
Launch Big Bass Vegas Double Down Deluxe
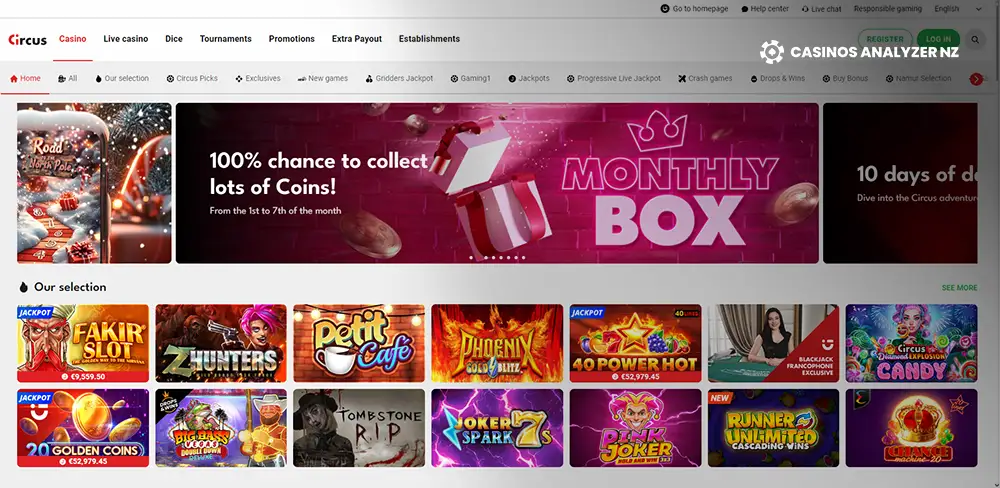221,428
